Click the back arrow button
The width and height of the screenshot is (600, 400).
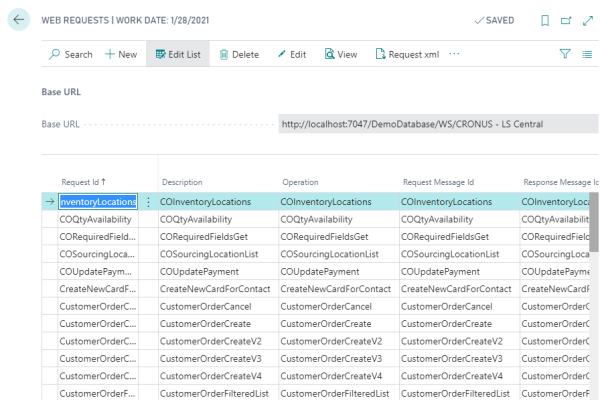pyautogui.click(x=18, y=20)
